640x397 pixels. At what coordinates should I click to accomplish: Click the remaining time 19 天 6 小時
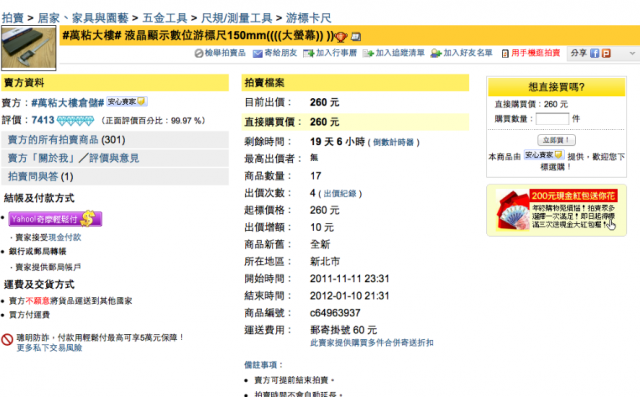pyautogui.click(x=337, y=142)
